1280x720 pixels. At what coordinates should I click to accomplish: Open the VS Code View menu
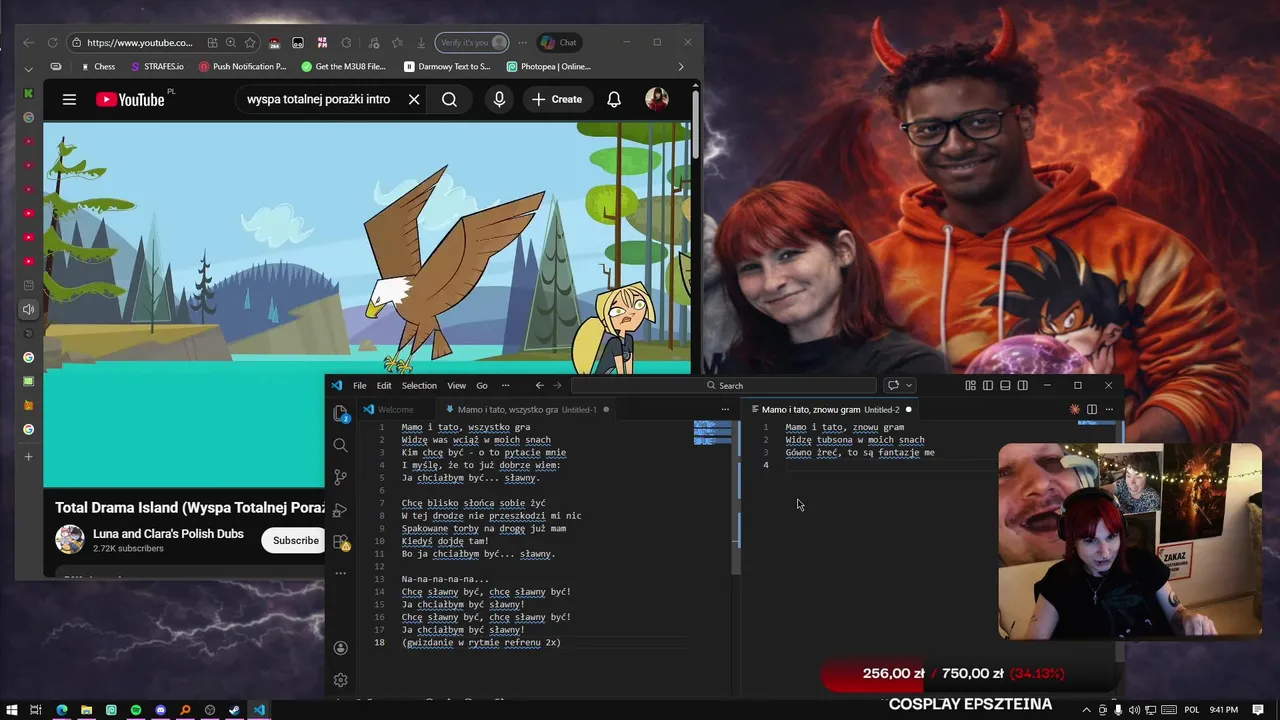click(456, 386)
